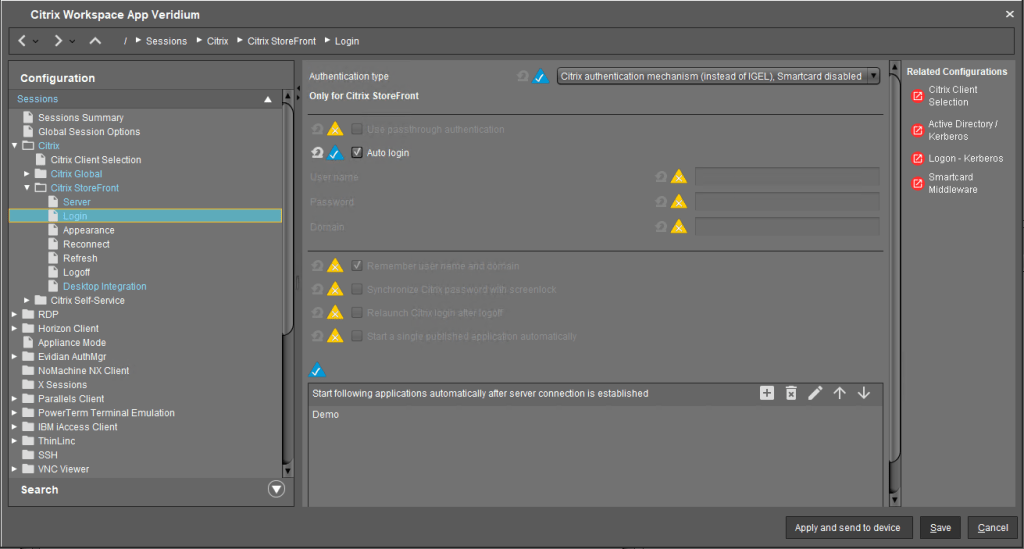Viewport: 1024px width, 549px height.
Task: Click the delete application trash icon
Action: (791, 394)
